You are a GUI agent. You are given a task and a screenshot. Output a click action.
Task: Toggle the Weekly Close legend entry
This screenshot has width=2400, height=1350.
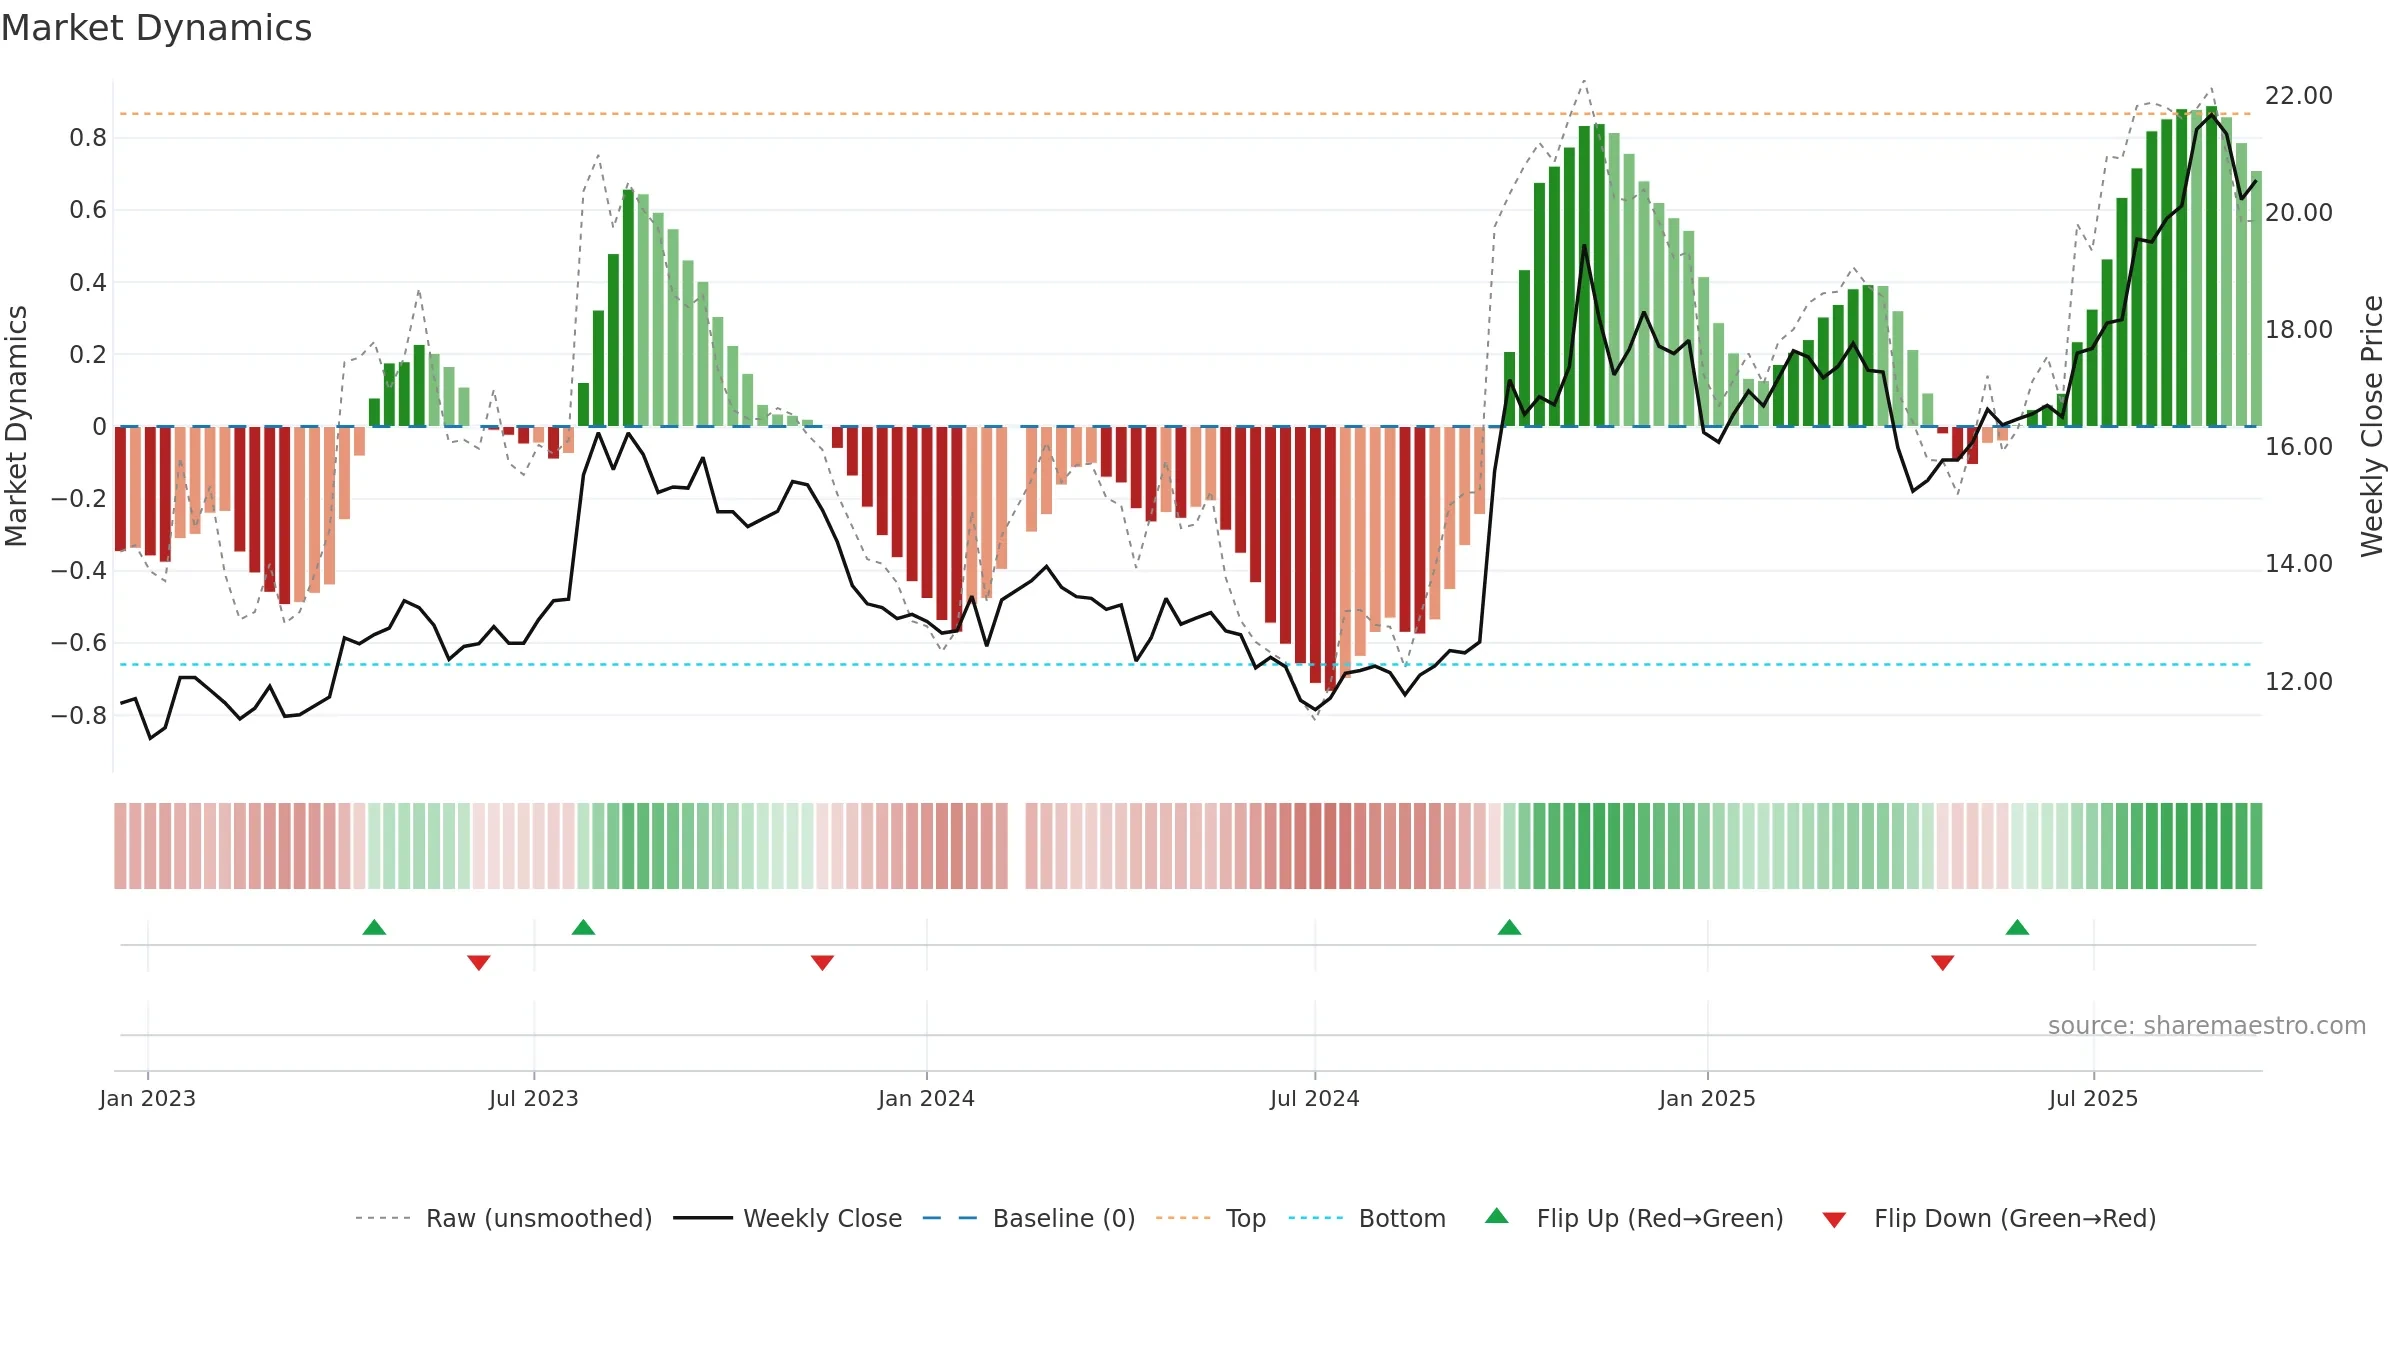(x=788, y=1218)
